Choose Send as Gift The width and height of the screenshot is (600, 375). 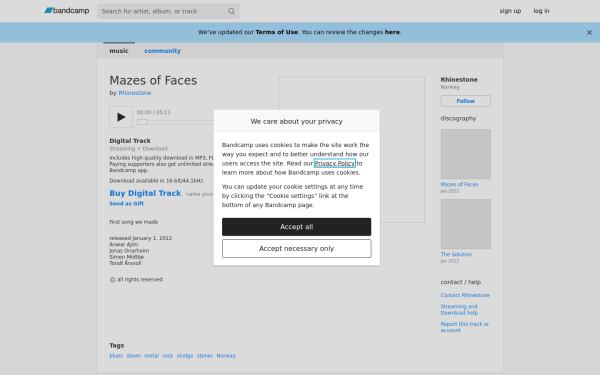coord(127,204)
